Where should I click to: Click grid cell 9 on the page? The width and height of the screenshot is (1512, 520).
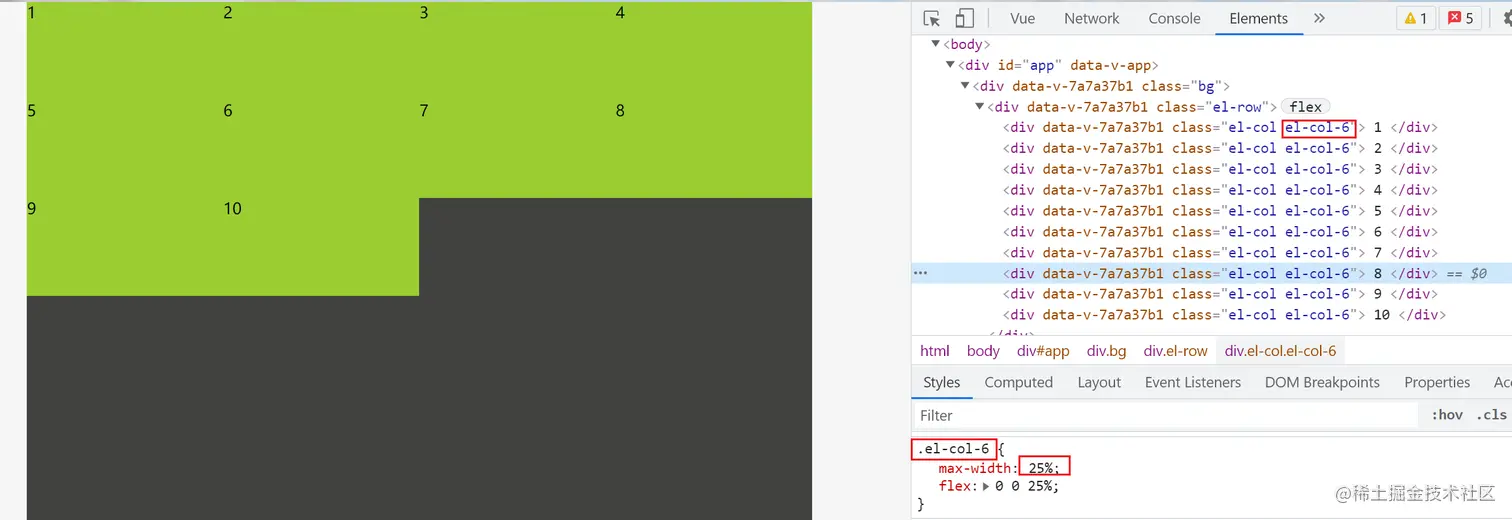(x=125, y=246)
